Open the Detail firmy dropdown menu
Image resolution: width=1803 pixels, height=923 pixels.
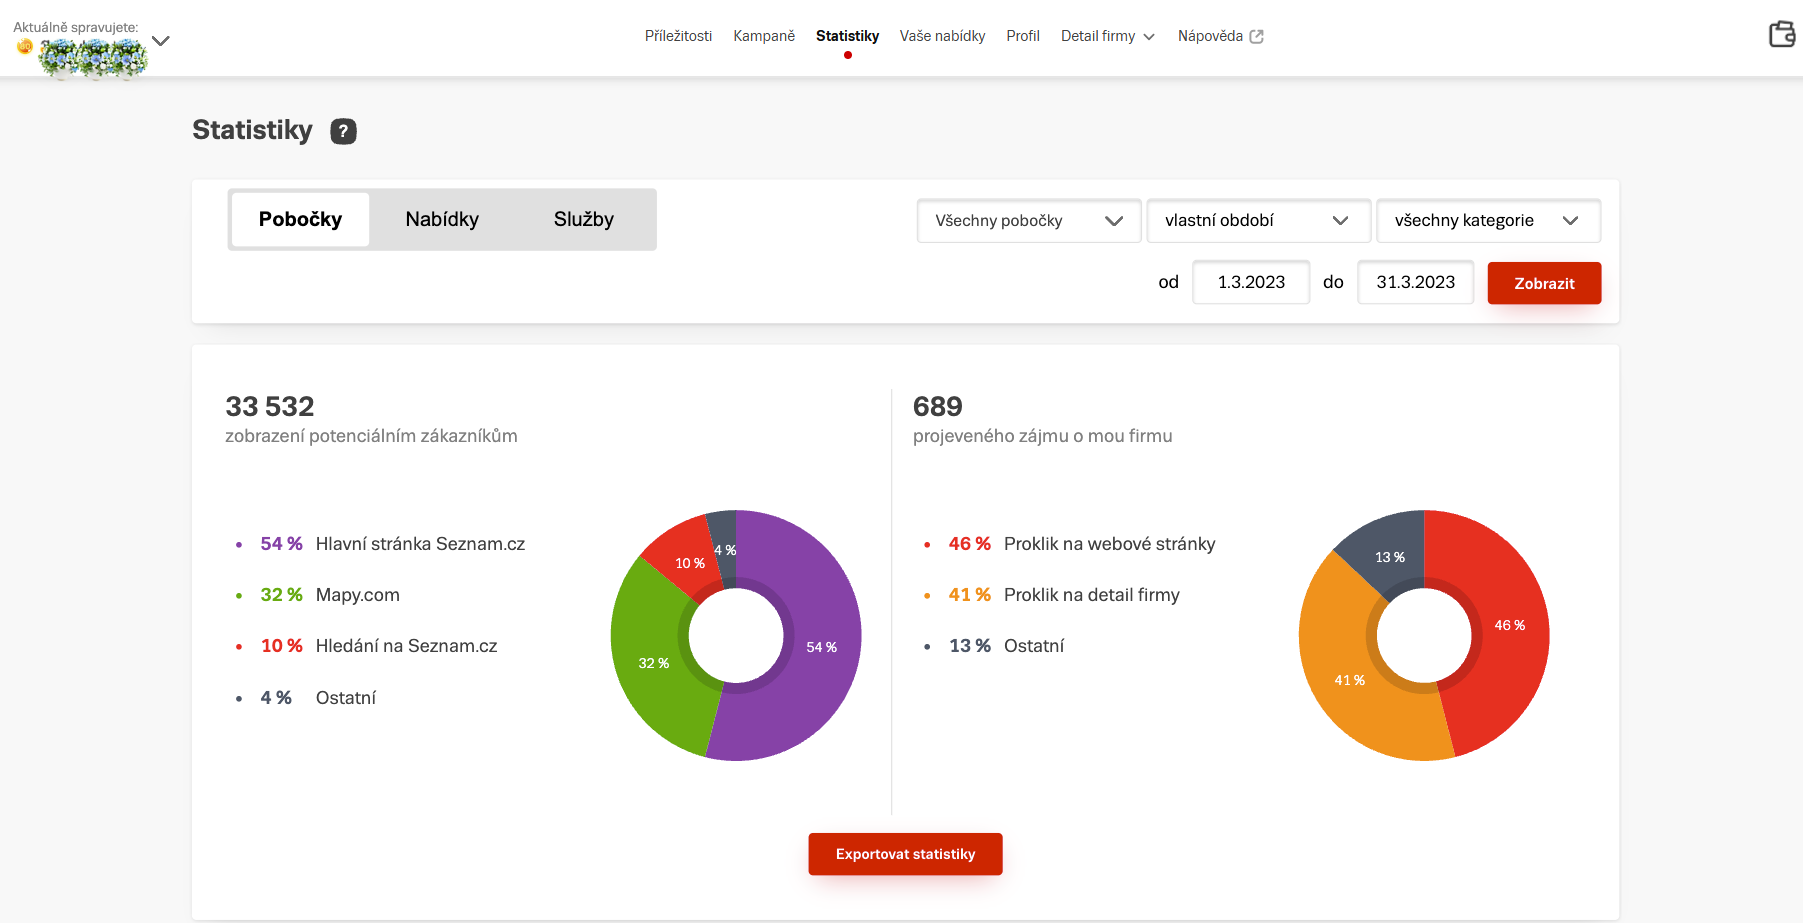pos(1107,36)
